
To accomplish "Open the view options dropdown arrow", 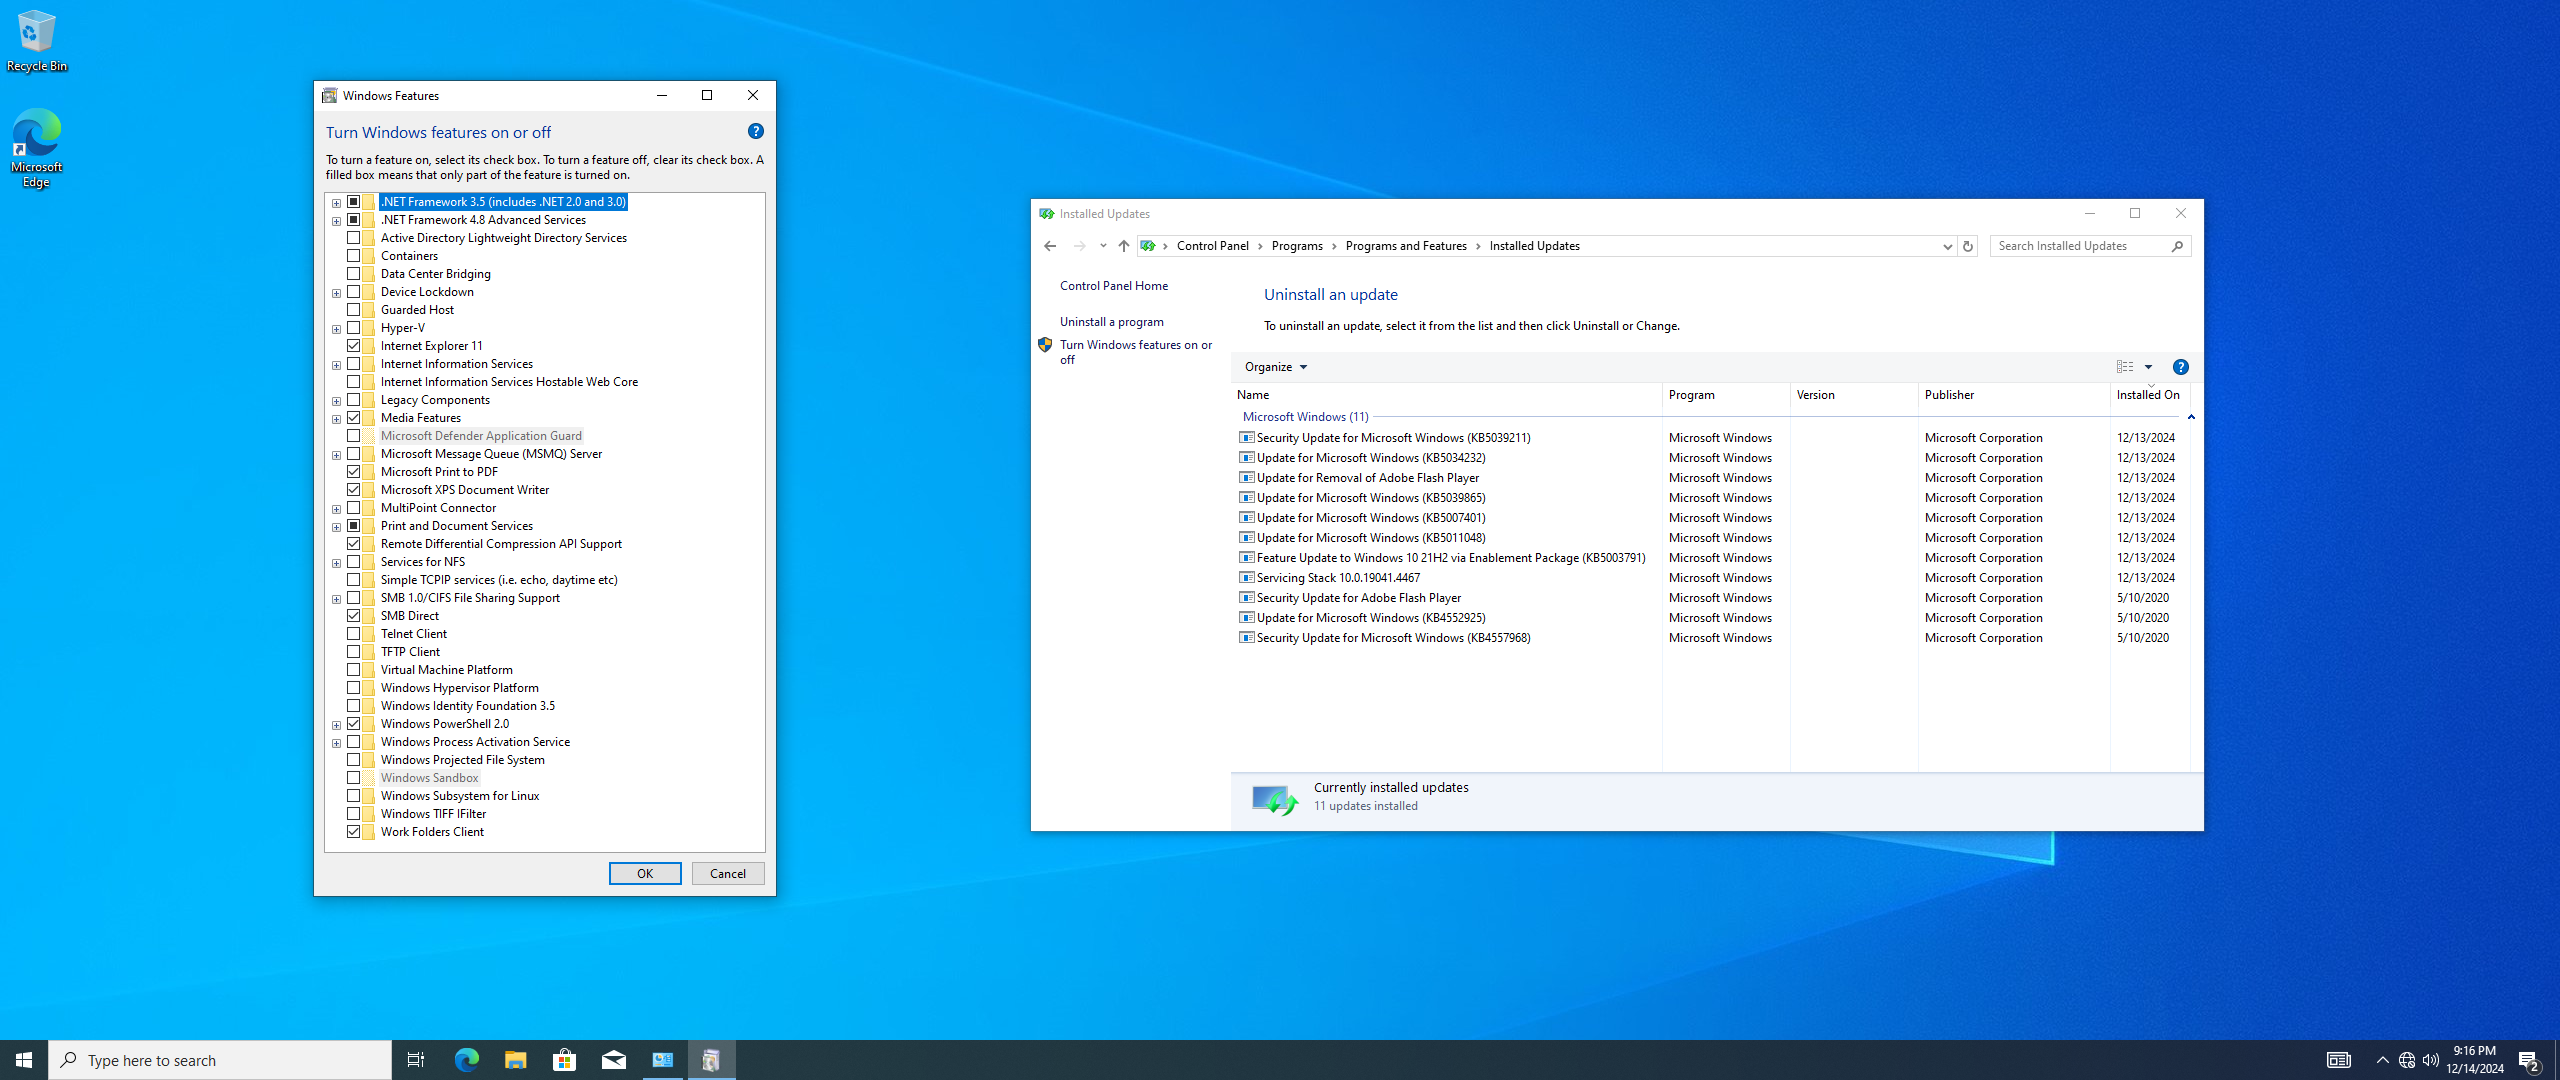I will pos(2148,367).
